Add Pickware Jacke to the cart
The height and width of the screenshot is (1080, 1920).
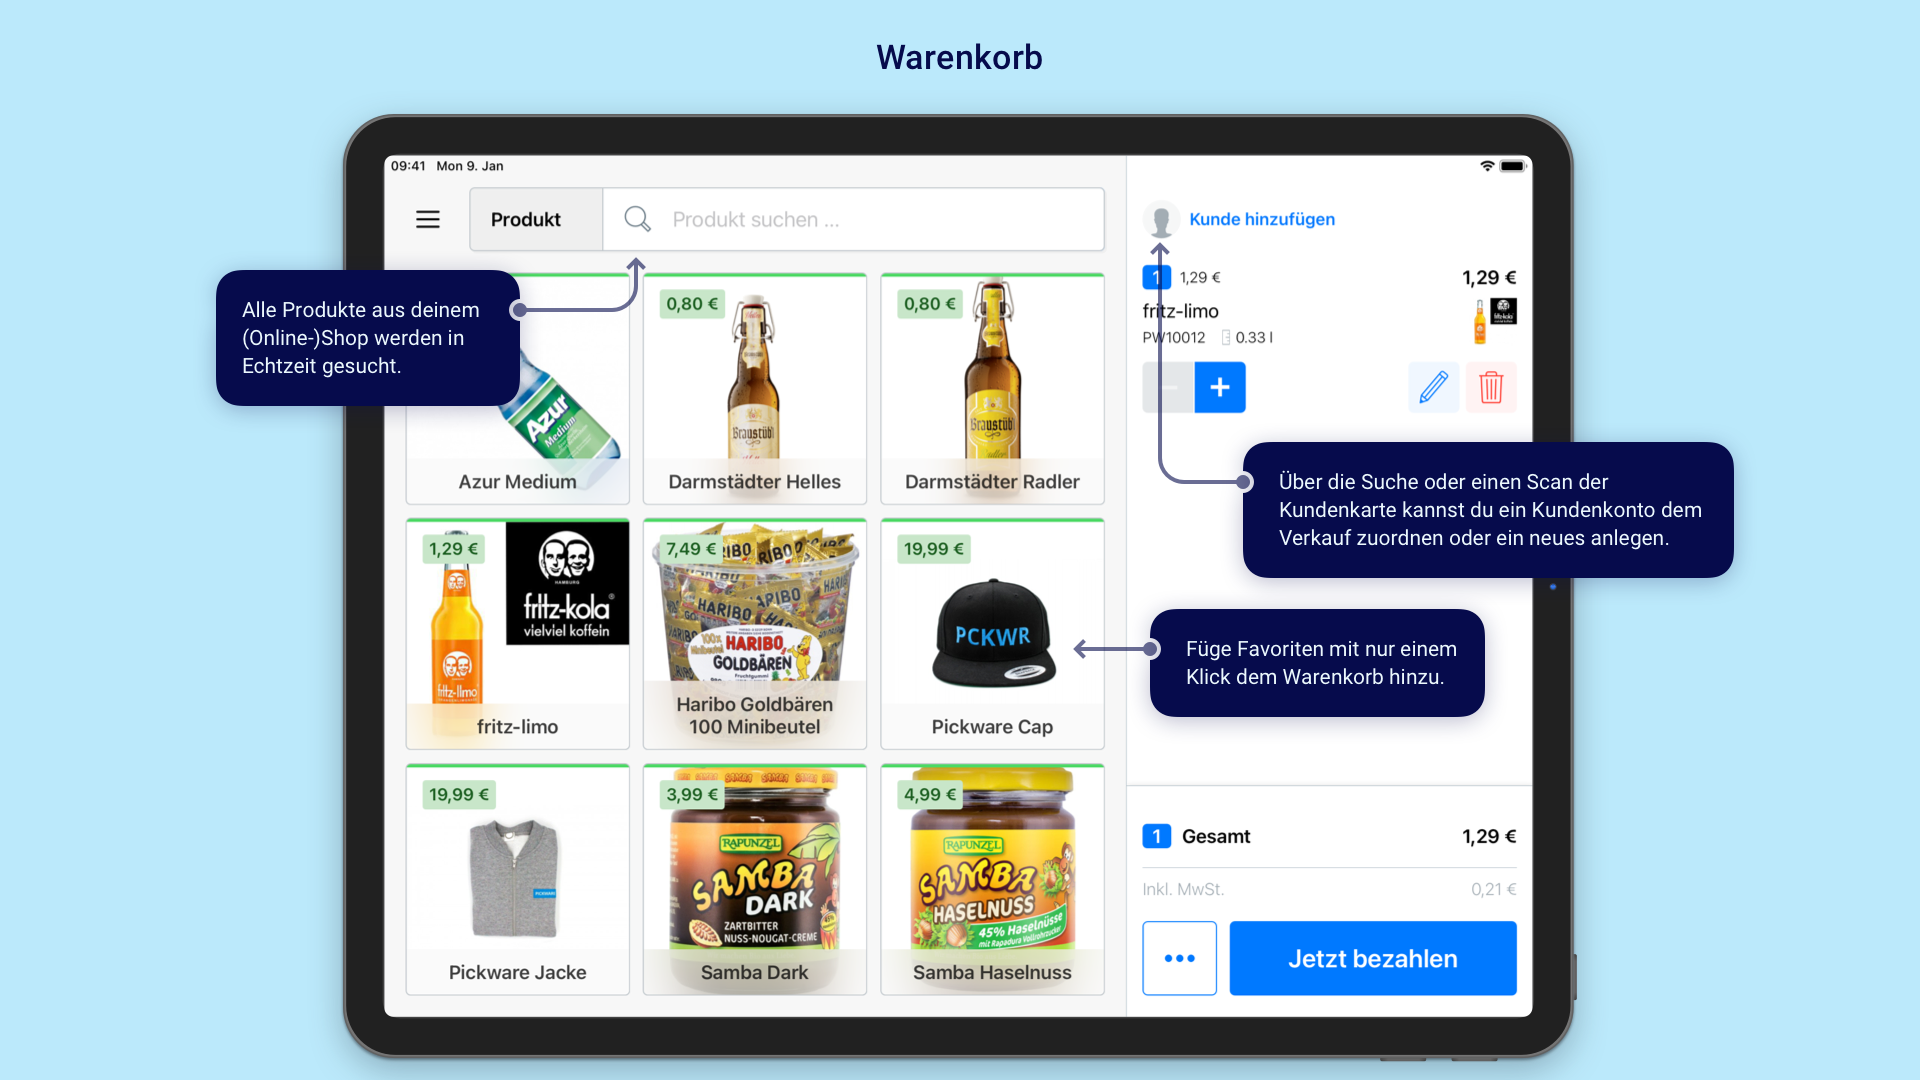pos(517,880)
